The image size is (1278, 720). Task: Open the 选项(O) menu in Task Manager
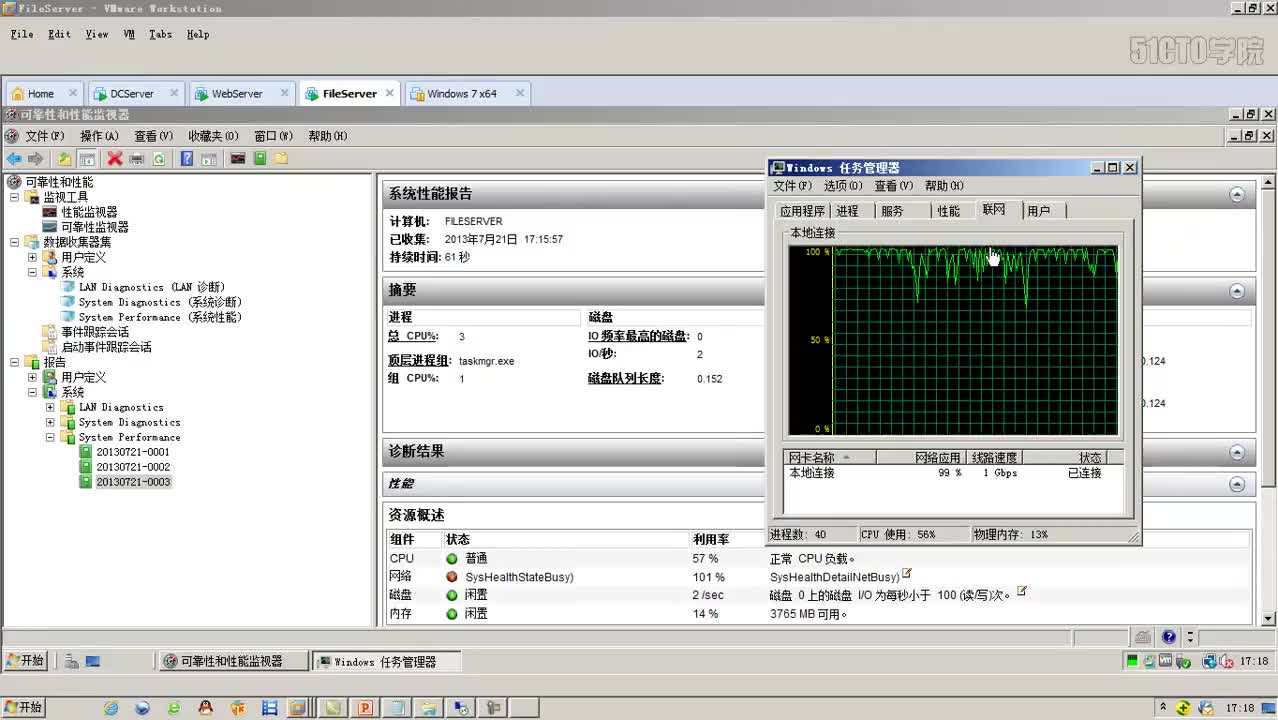(x=843, y=186)
